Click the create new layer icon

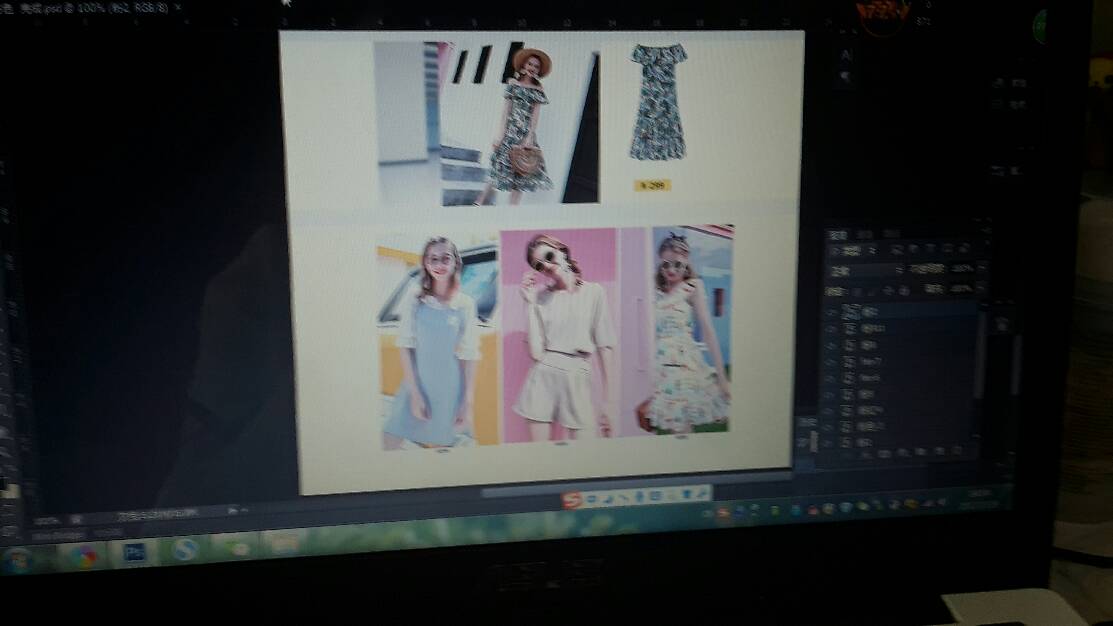[x=939, y=451]
